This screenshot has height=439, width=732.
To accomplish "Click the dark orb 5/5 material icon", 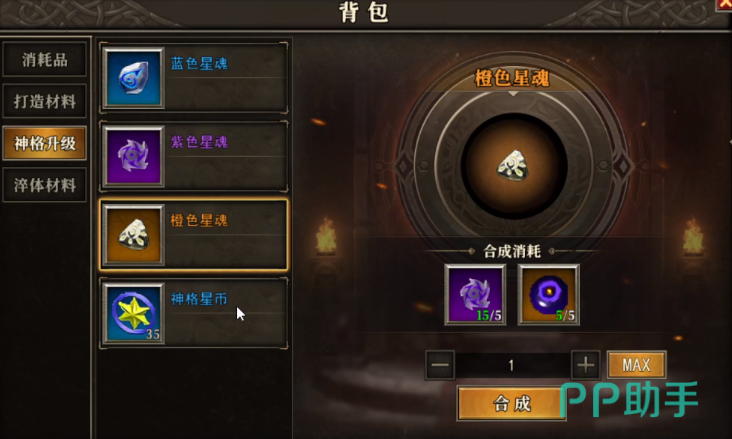I will point(549,294).
